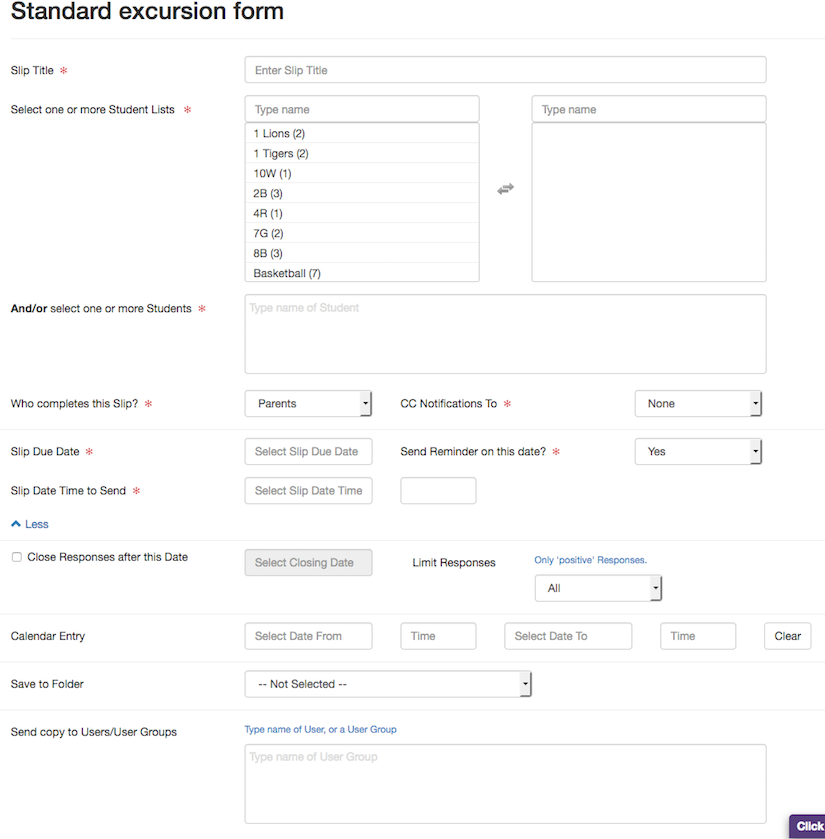Open the Select Date To field
Viewport: 825px width, 839px height.
(x=568, y=636)
